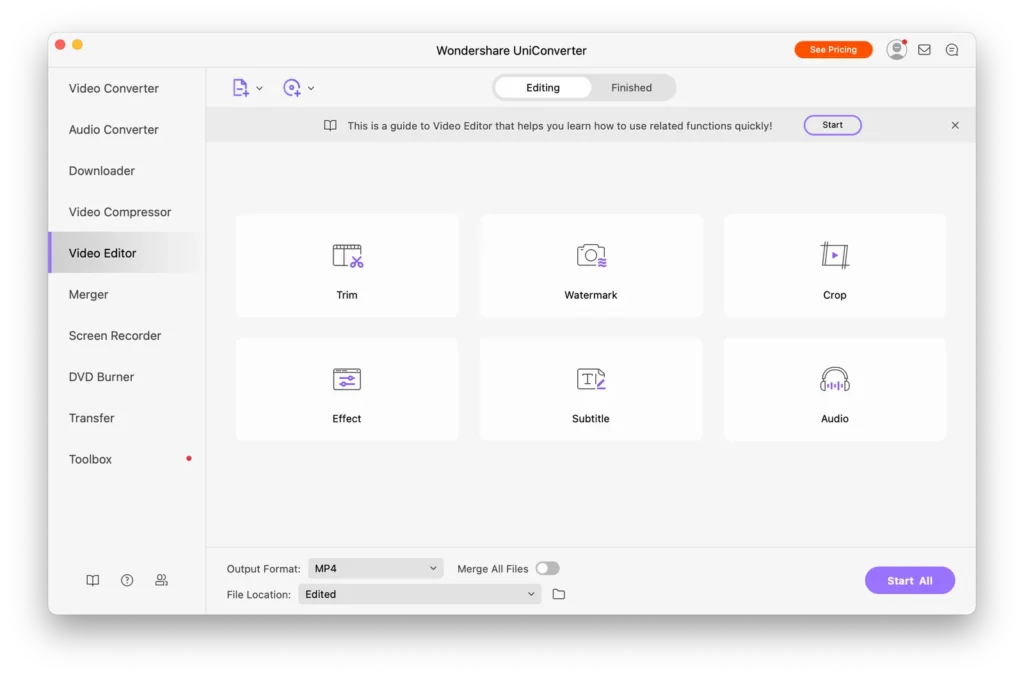This screenshot has height=678, width=1024.
Task: Click the Crop card label
Action: pos(835,295)
